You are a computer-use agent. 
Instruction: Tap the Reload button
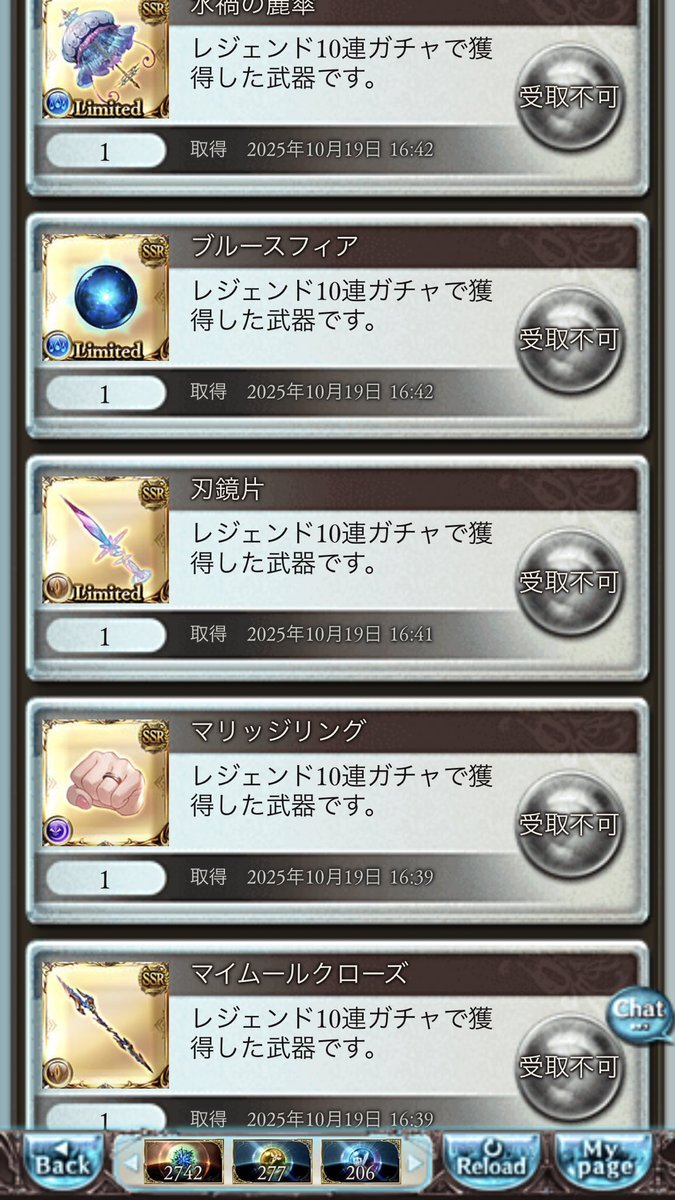(491, 1159)
